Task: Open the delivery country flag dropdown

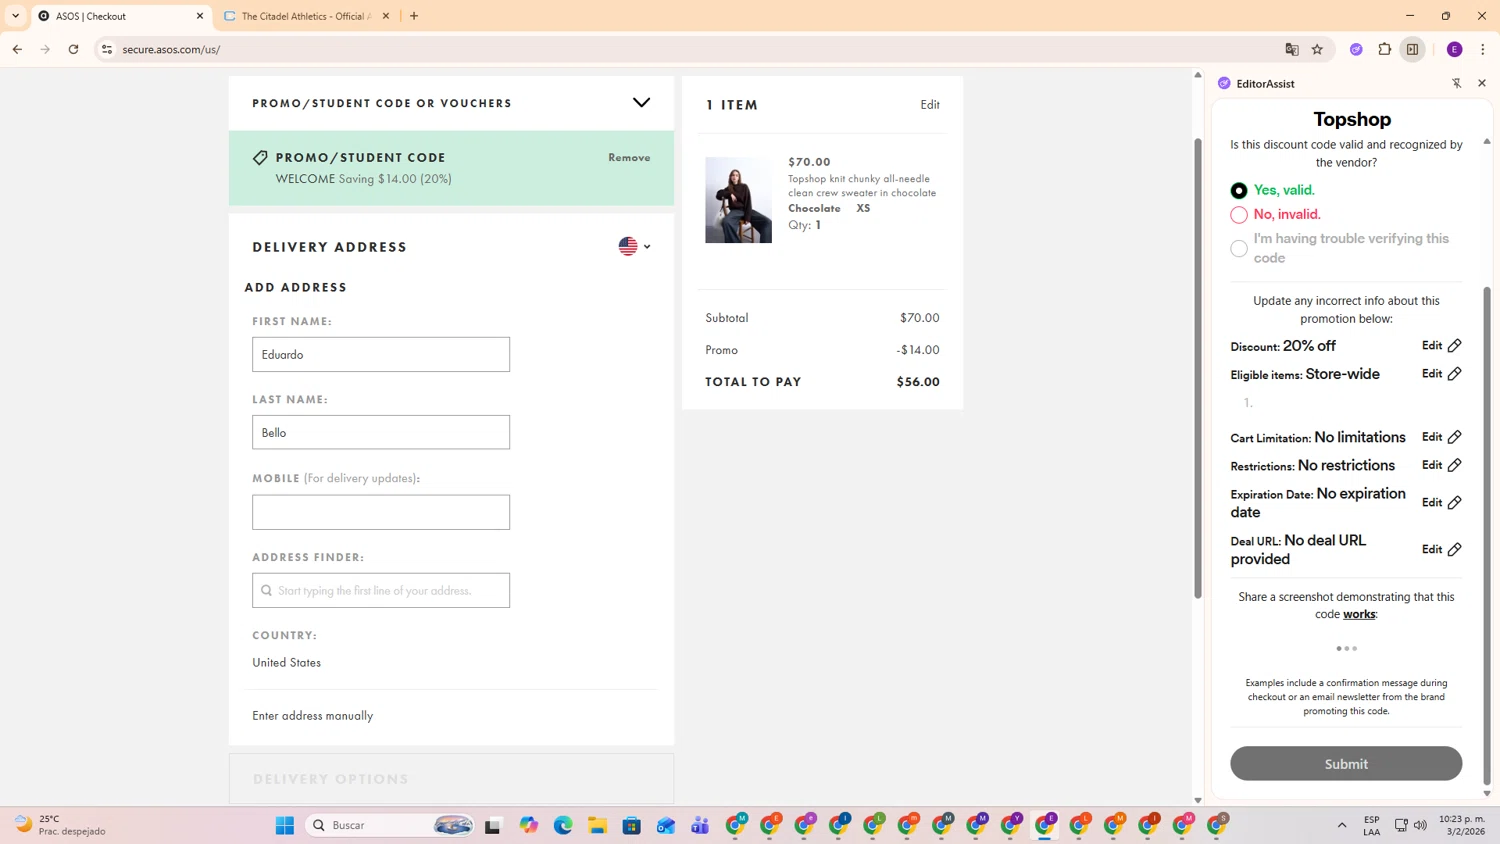Action: coord(634,246)
